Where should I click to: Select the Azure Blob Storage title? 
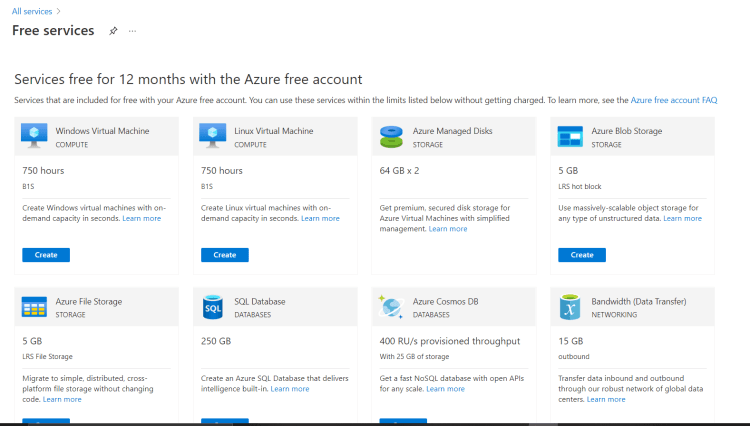[627, 131]
